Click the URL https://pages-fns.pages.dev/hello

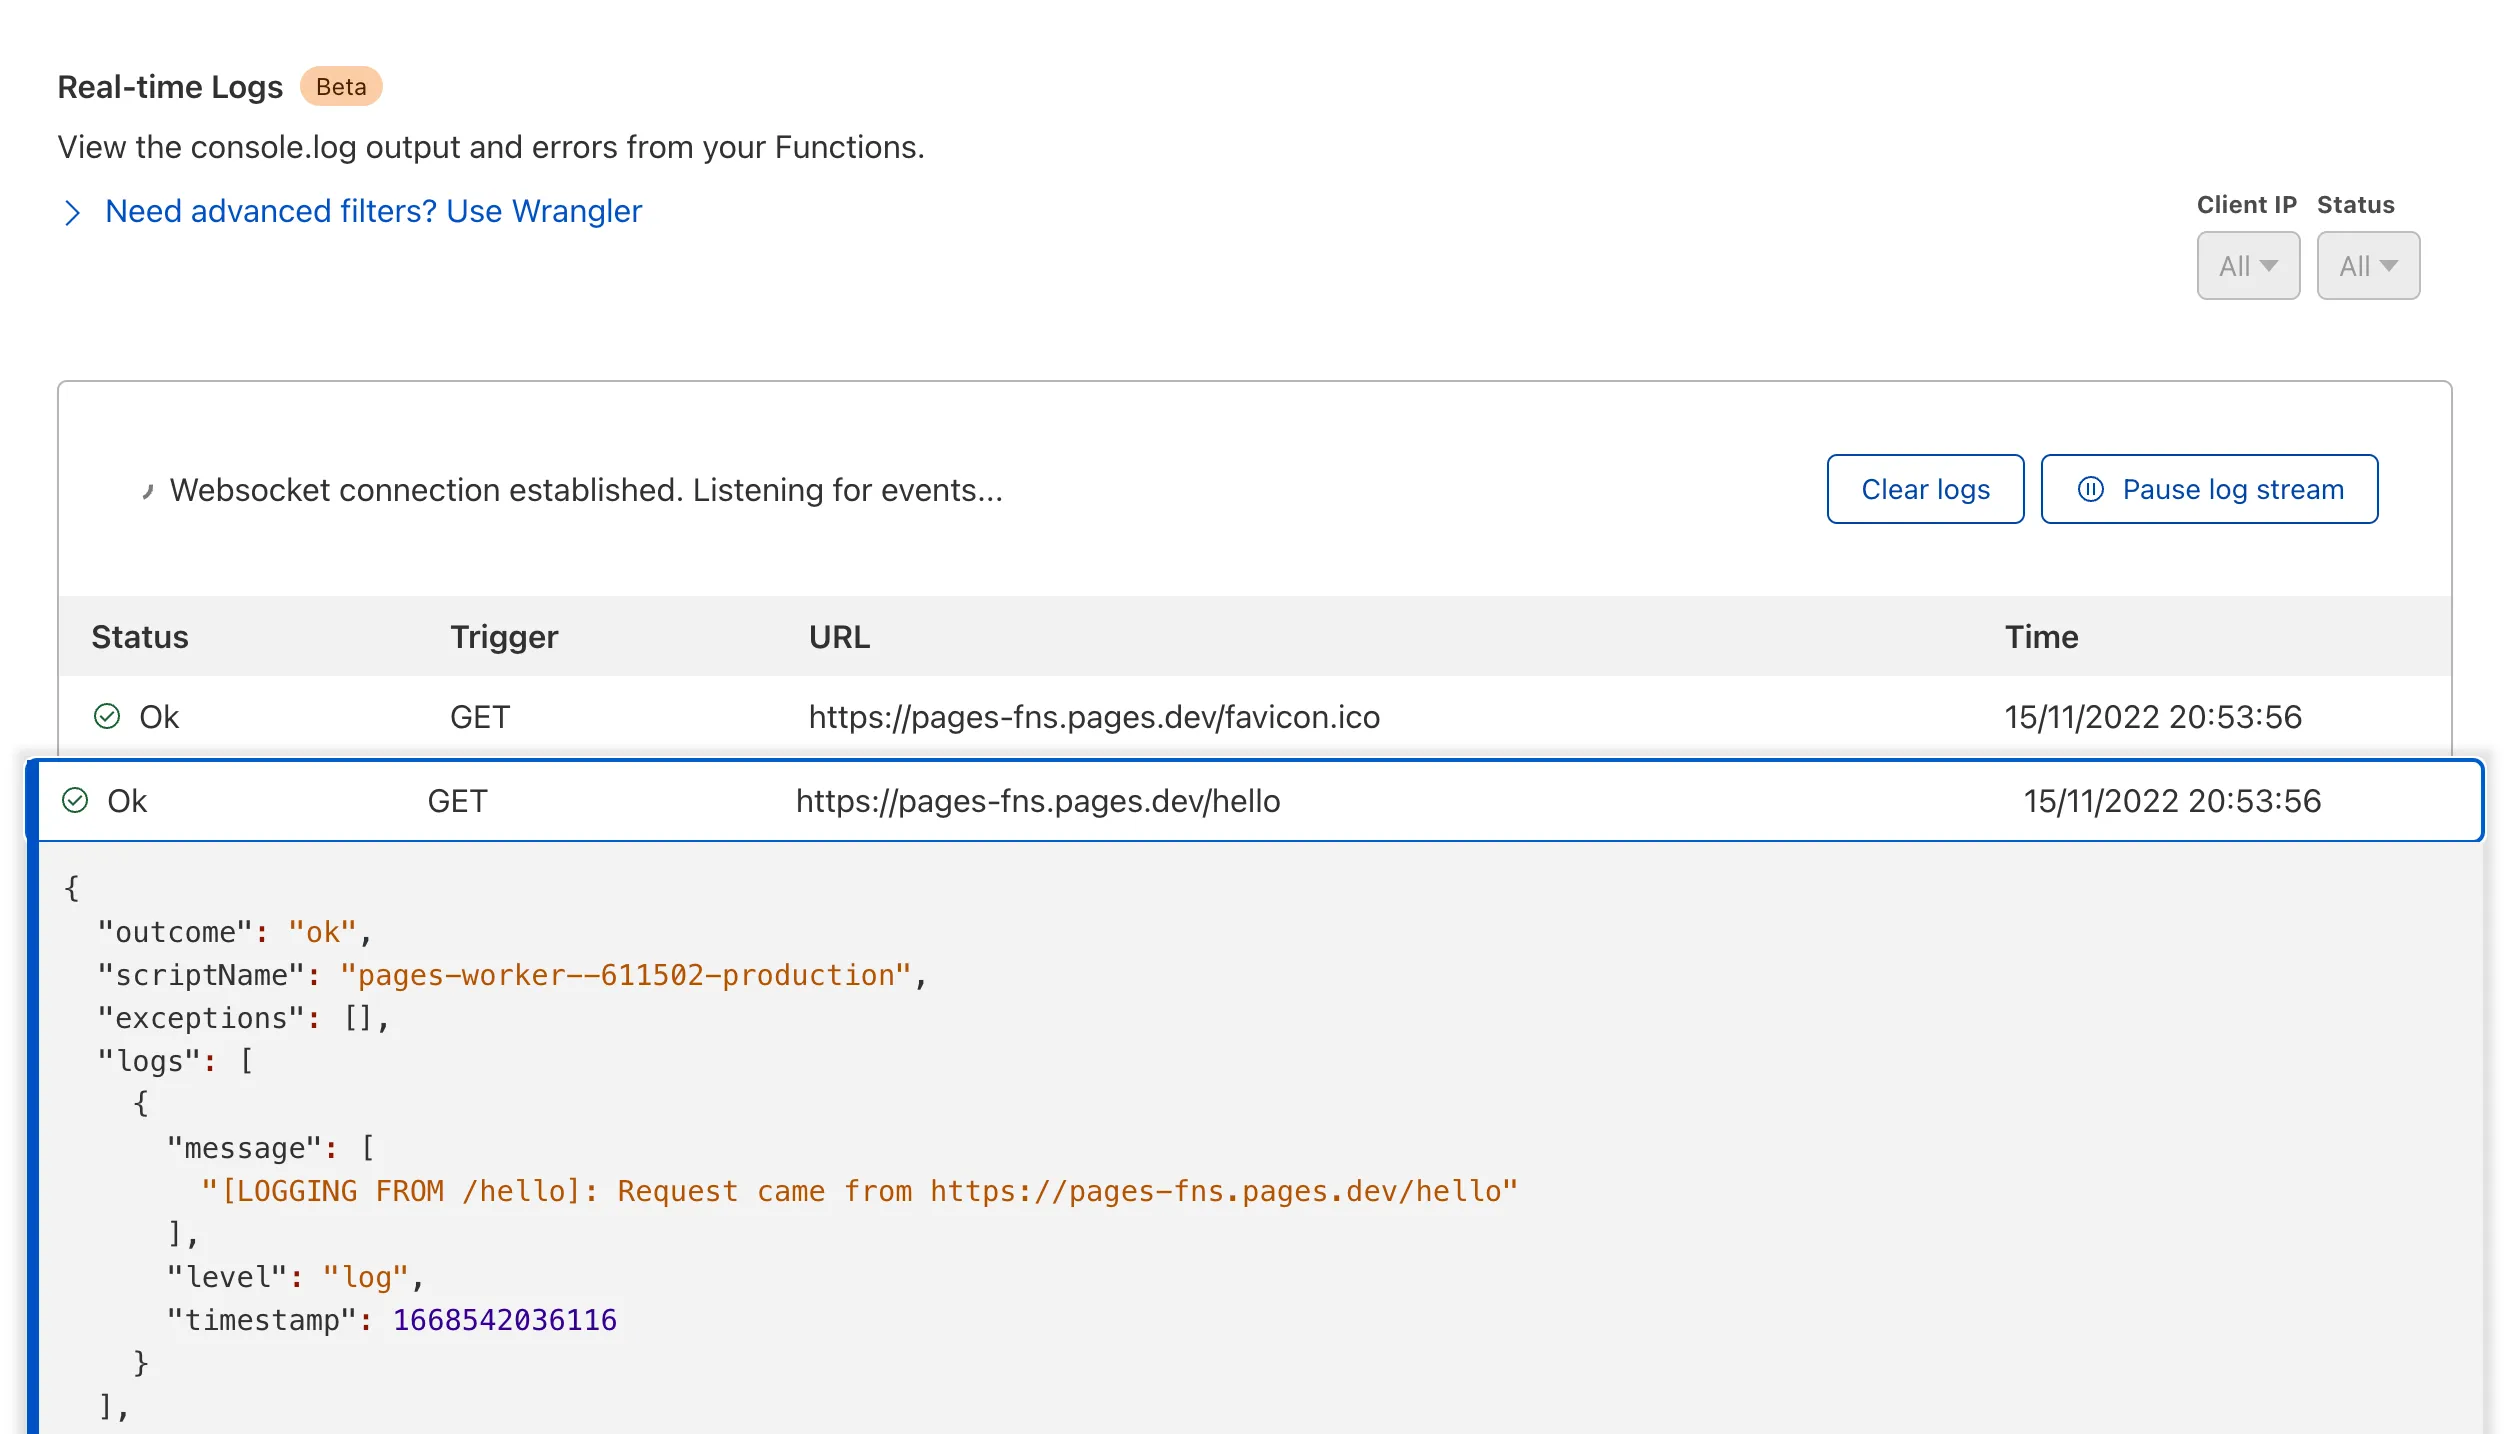click(x=1038, y=800)
